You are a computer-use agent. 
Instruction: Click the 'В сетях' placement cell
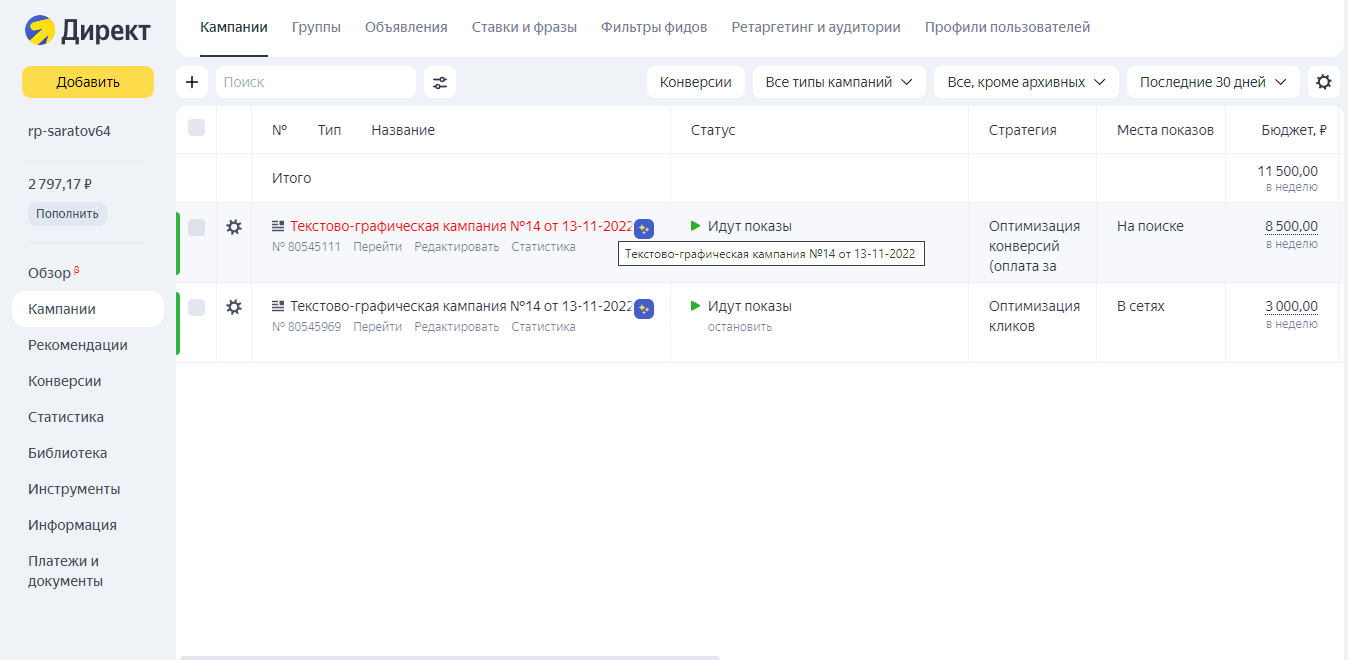[x=1141, y=306]
